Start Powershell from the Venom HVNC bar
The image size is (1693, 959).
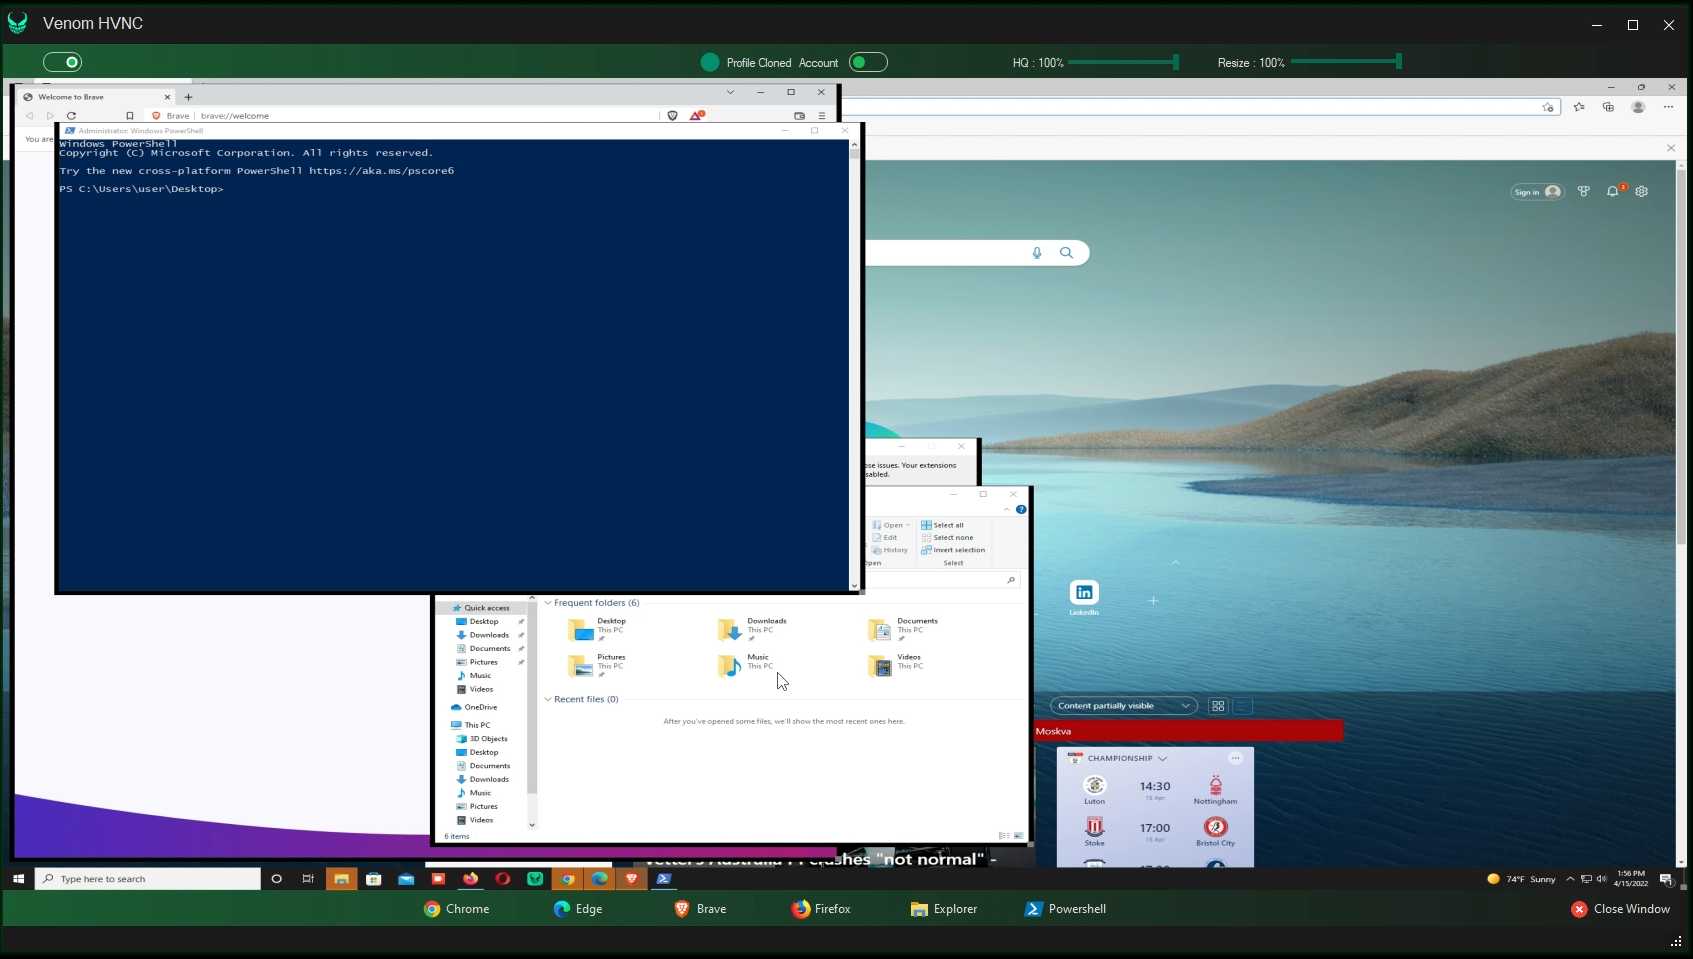point(1066,909)
